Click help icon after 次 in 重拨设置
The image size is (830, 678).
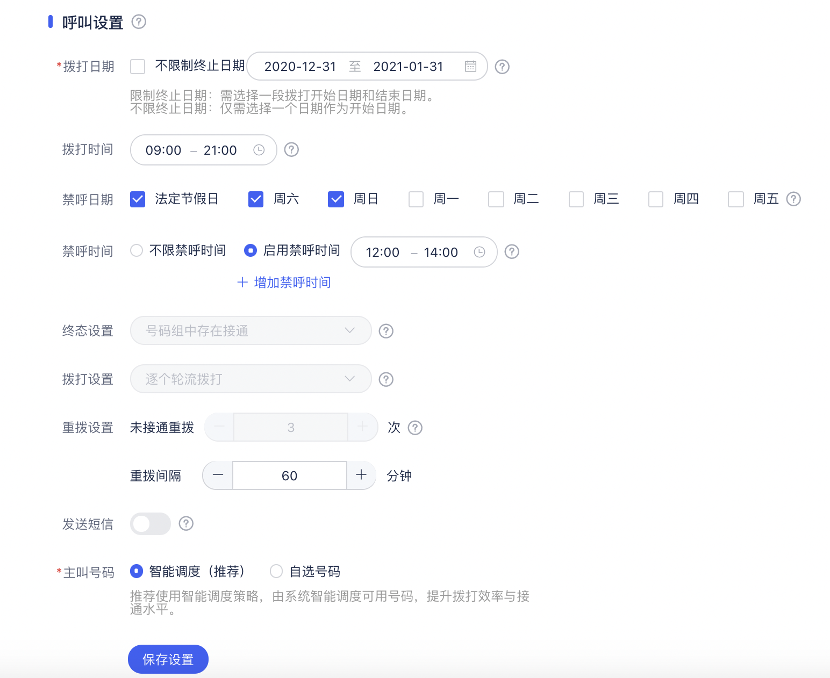(x=415, y=428)
